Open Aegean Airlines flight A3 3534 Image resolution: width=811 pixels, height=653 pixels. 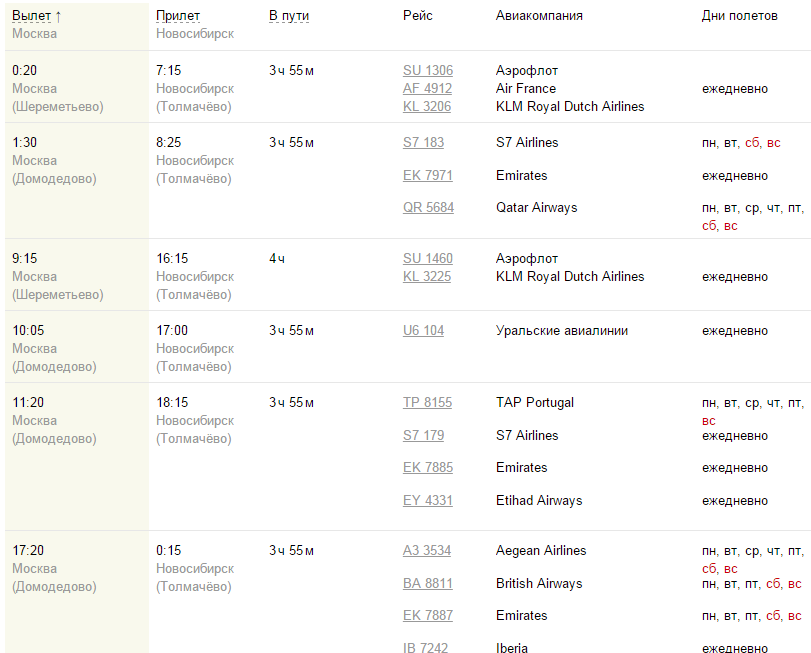pos(427,551)
